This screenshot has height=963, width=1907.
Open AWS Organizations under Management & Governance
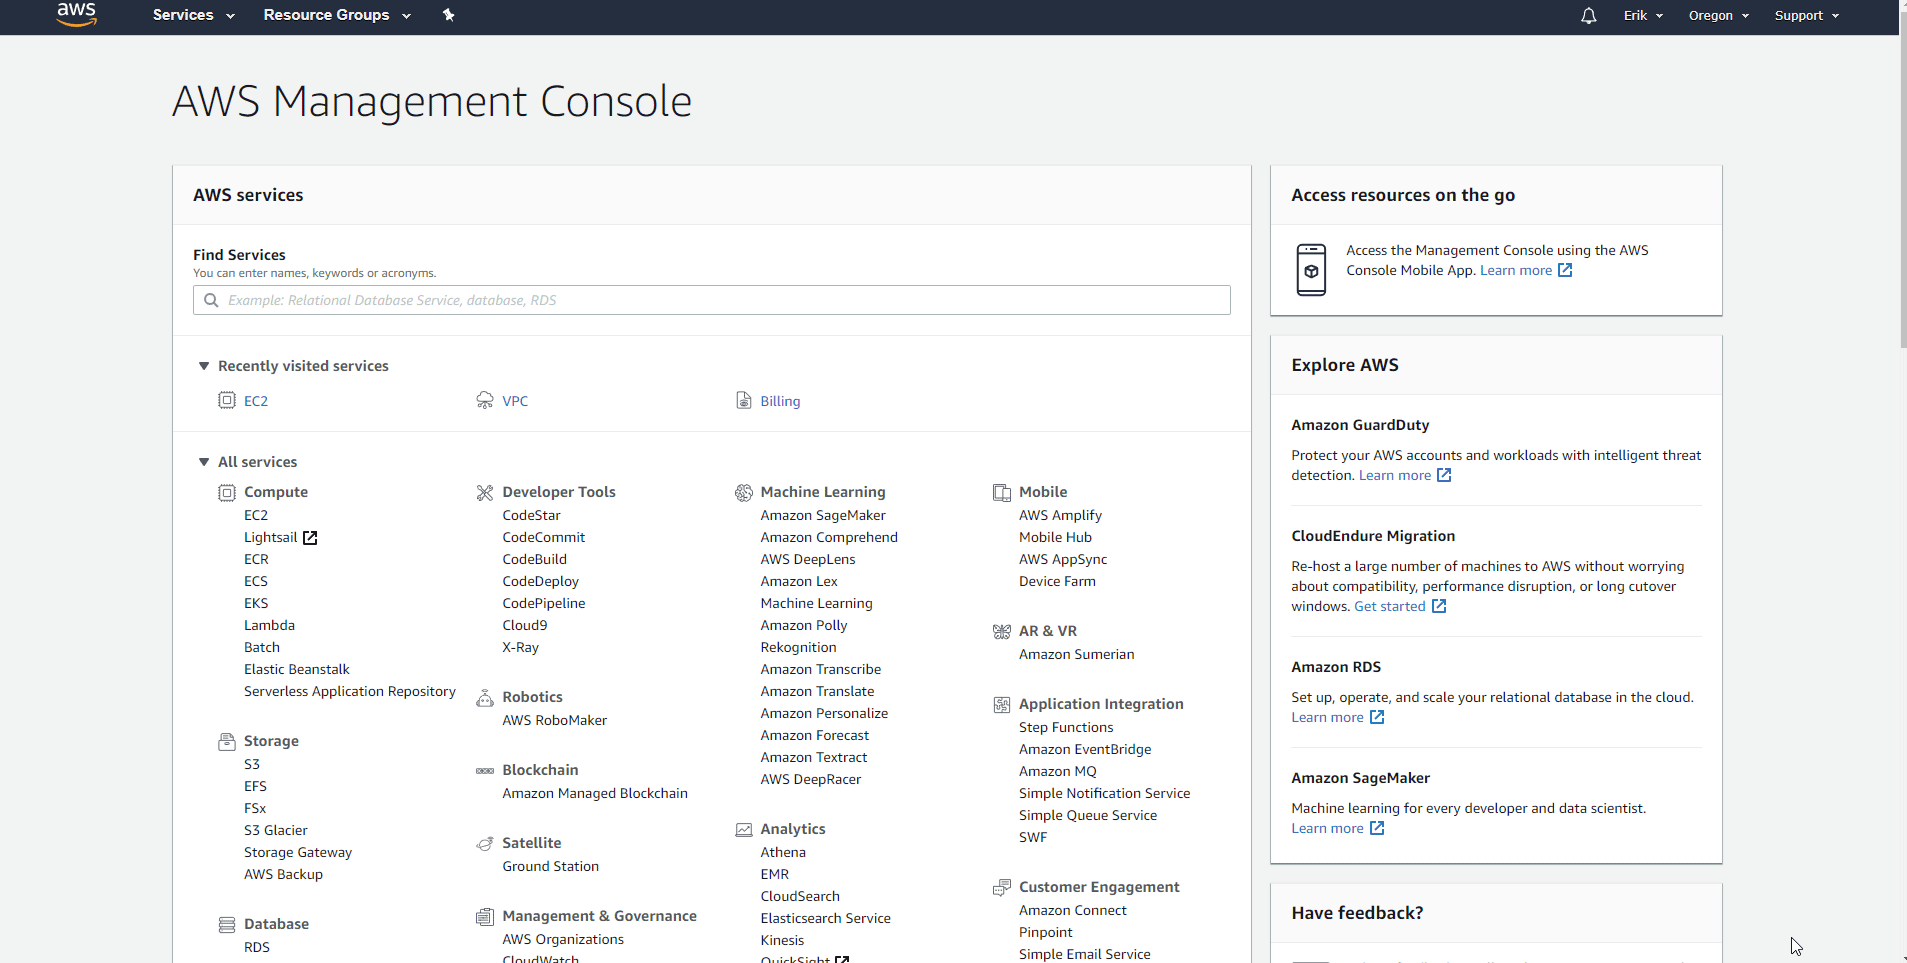563,939
